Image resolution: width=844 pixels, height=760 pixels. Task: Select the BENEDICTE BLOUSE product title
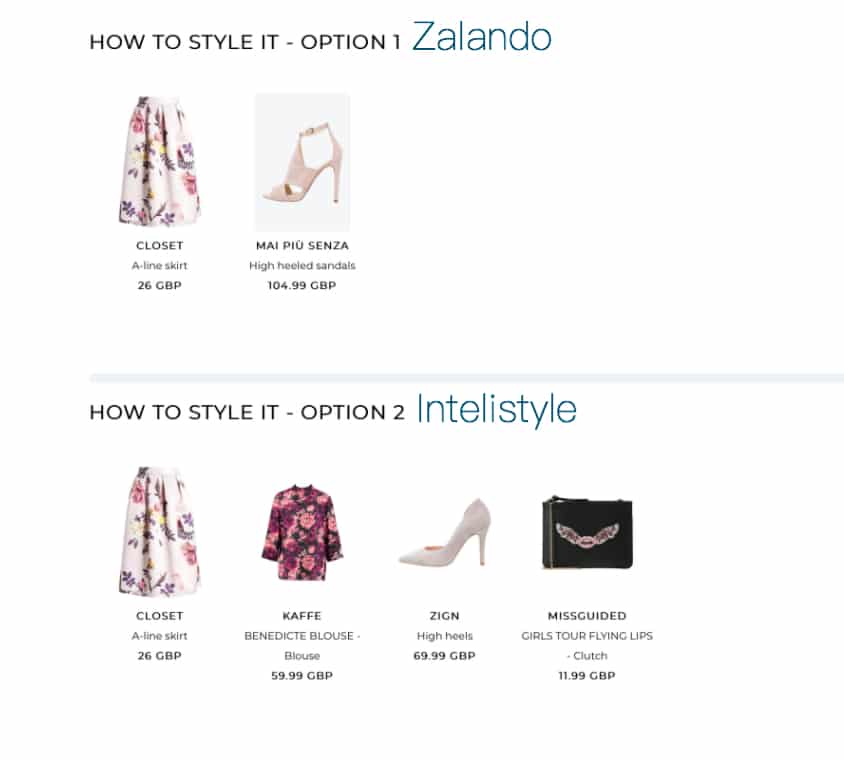299,636
